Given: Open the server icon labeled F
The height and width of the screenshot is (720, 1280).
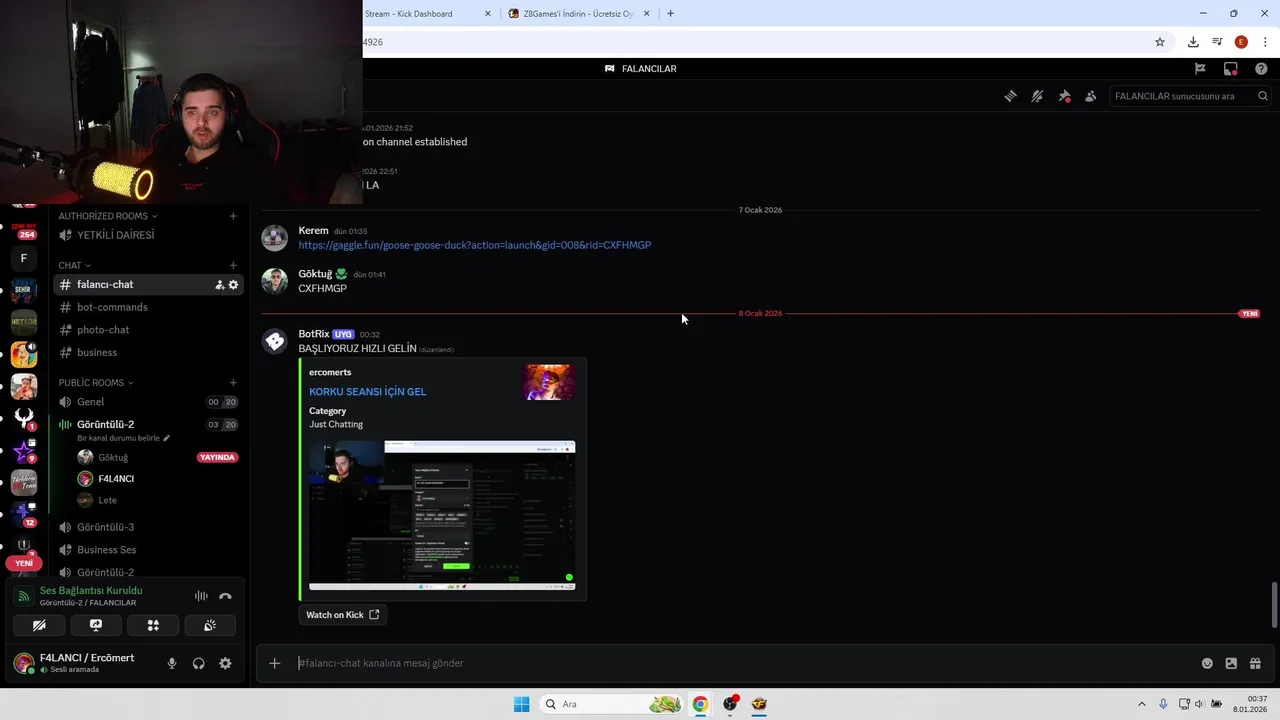Looking at the screenshot, I should tap(24, 258).
